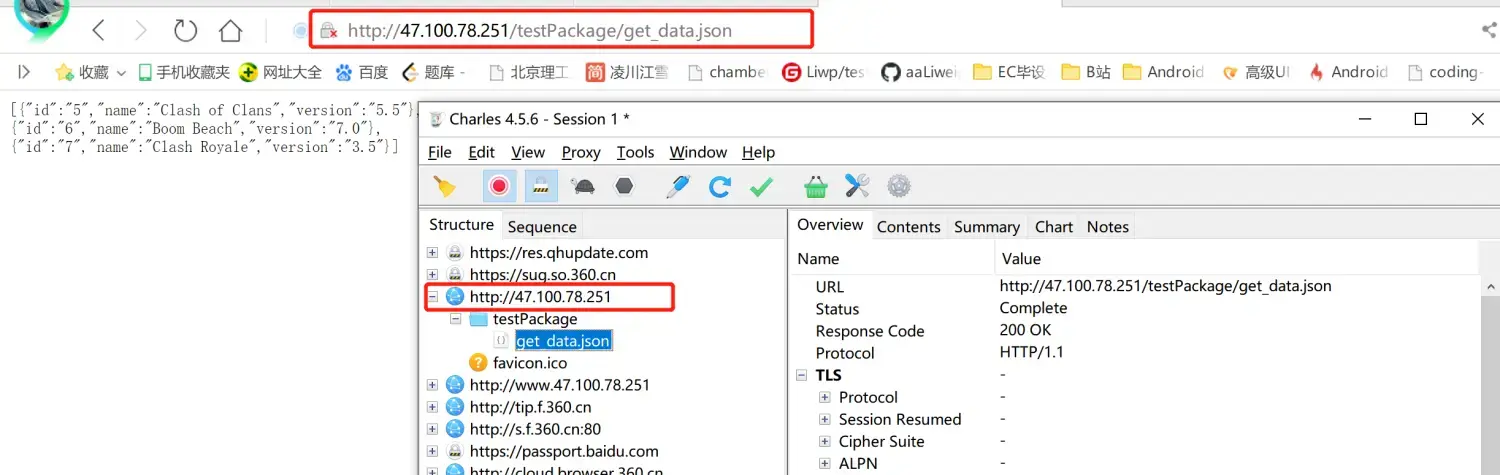1500x475 pixels.
Task: Open the 百度 bookmark
Action: tap(362, 72)
